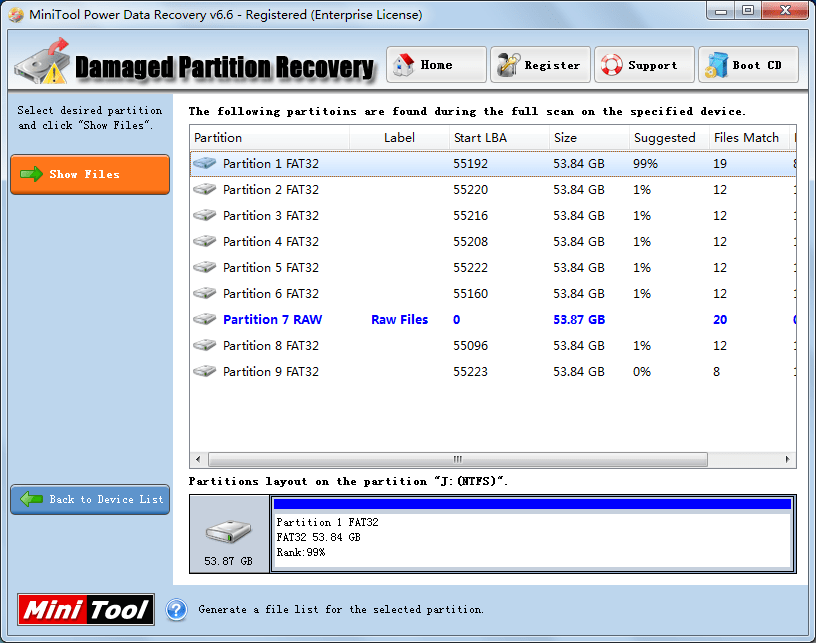Click the Start LBA value '55192'
The width and height of the screenshot is (816, 643).
470,163
